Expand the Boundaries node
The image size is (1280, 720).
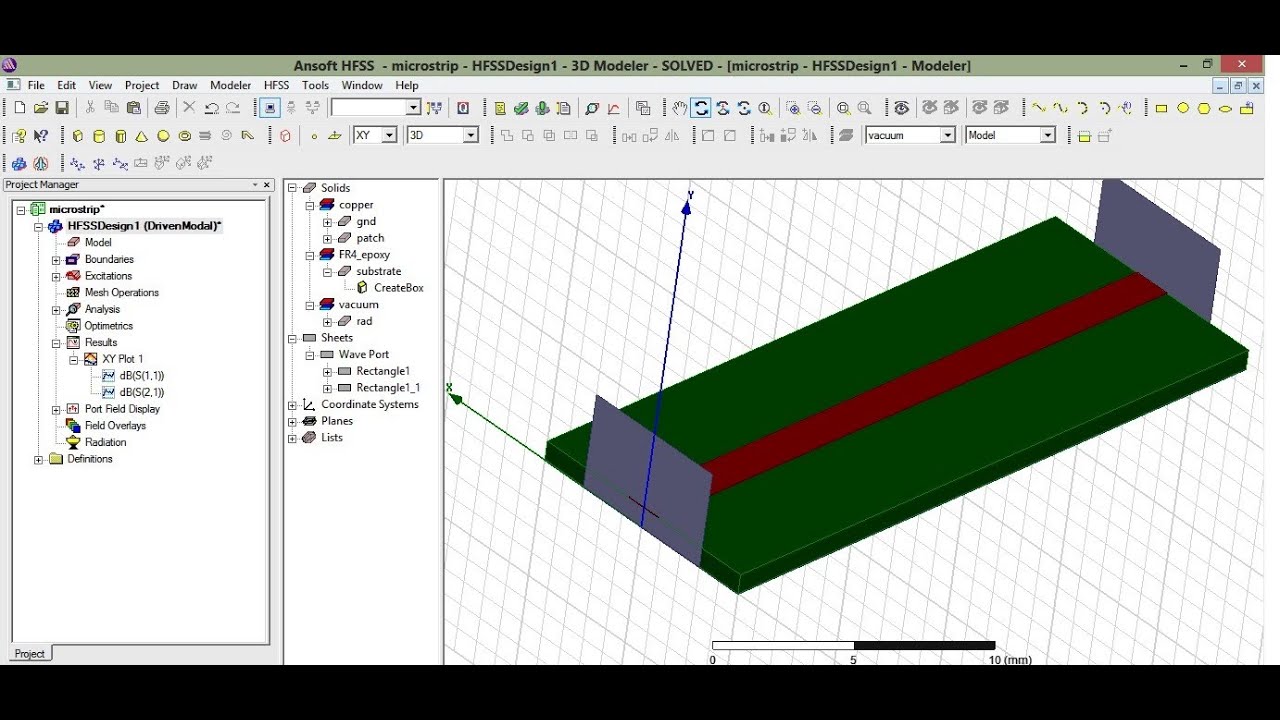pyautogui.click(x=56, y=260)
